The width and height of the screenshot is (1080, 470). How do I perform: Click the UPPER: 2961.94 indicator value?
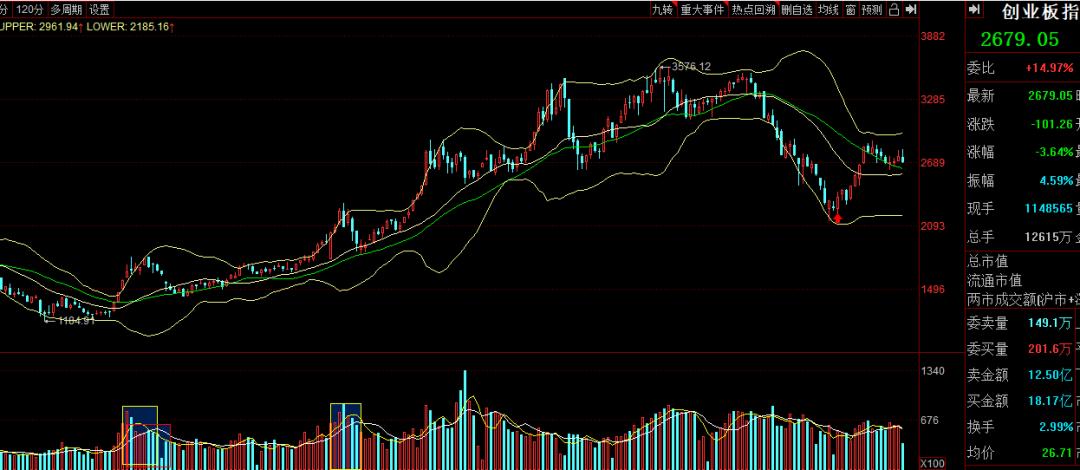(x=40, y=26)
